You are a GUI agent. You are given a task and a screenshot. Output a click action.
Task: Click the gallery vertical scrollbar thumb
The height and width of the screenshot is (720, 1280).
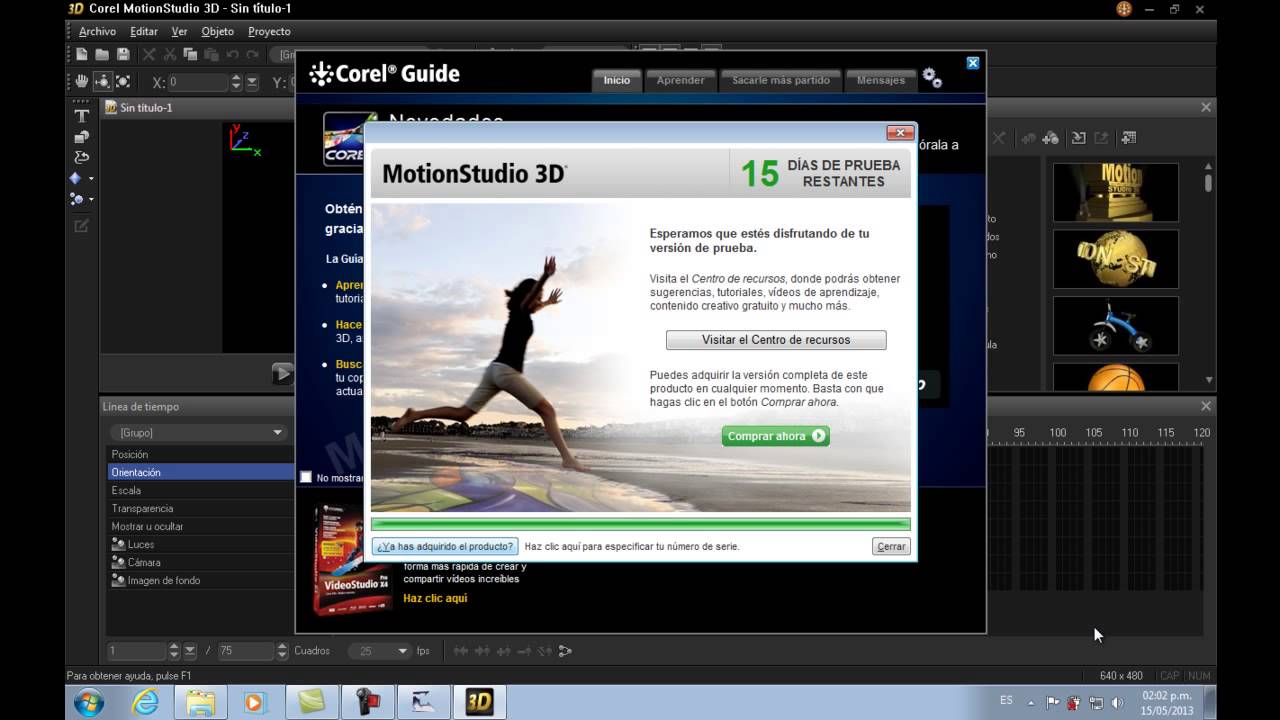click(1208, 182)
